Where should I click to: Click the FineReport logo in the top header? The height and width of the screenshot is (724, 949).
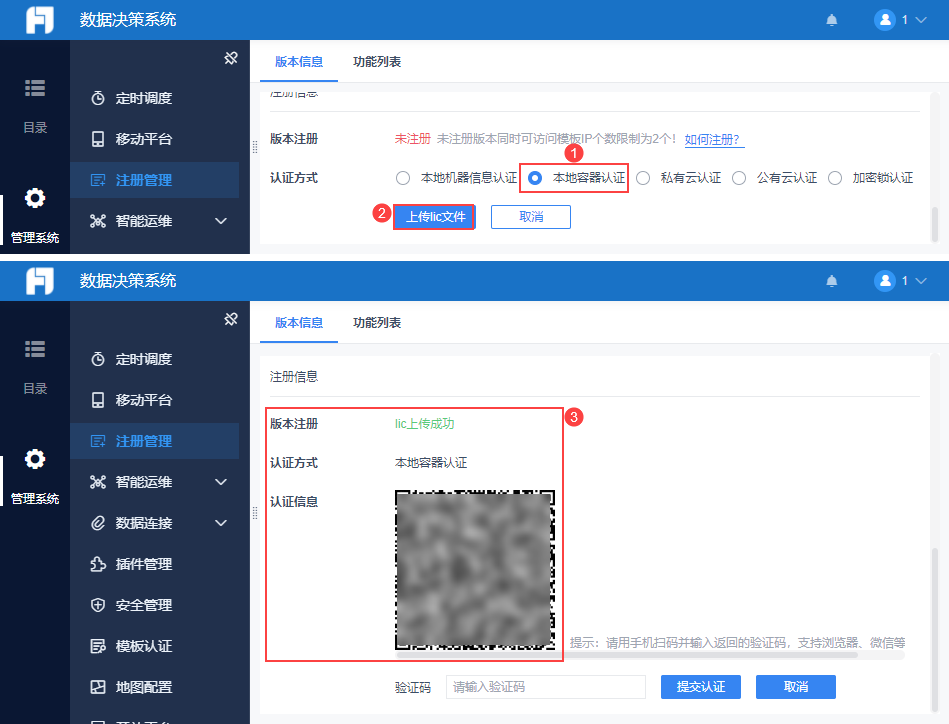39,20
